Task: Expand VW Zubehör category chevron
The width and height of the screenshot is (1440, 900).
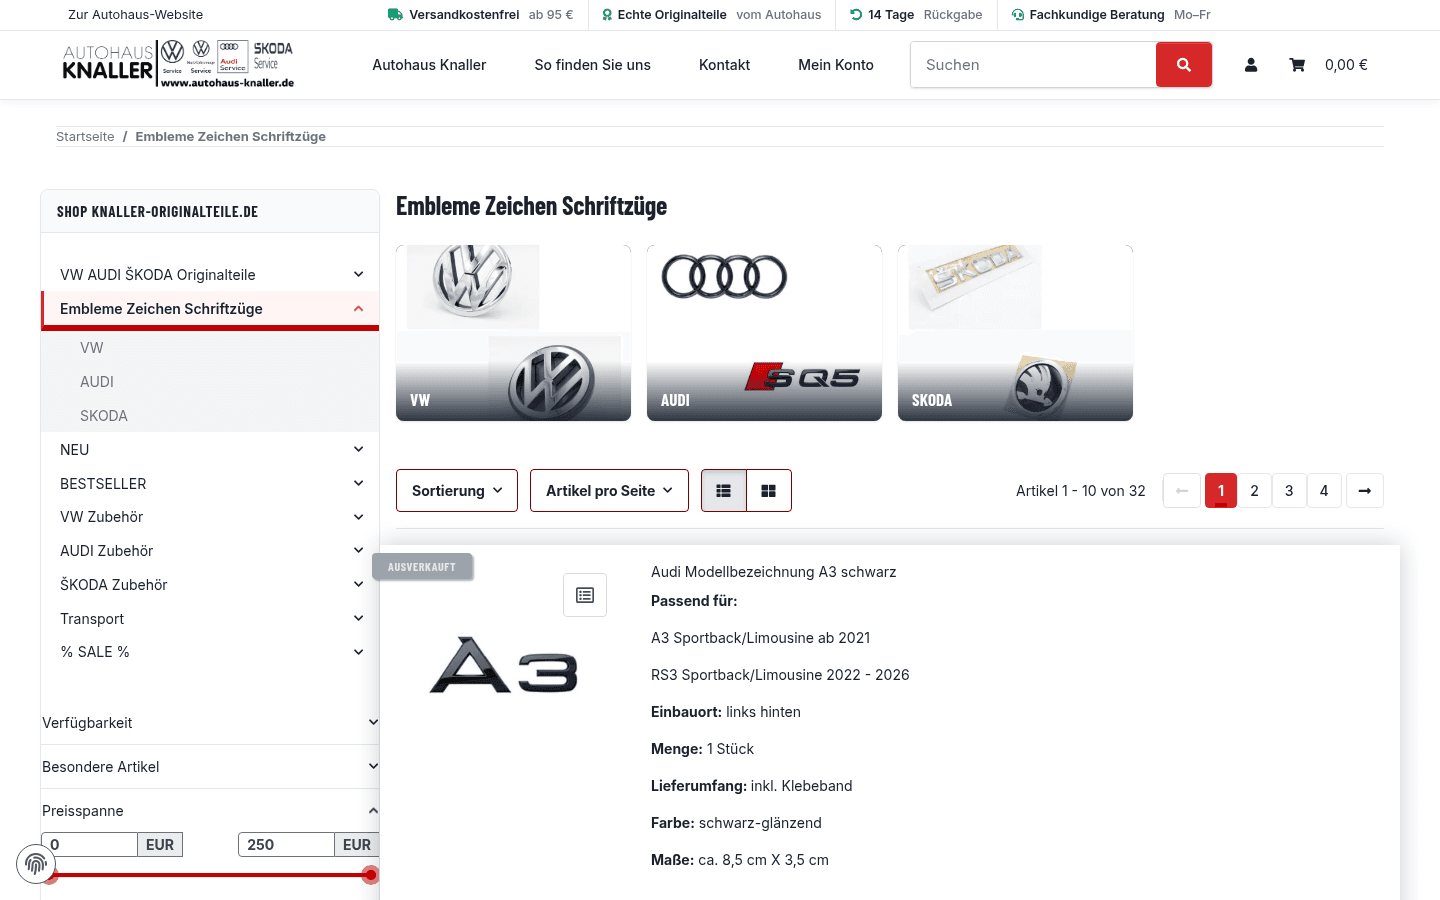Action: point(358,517)
